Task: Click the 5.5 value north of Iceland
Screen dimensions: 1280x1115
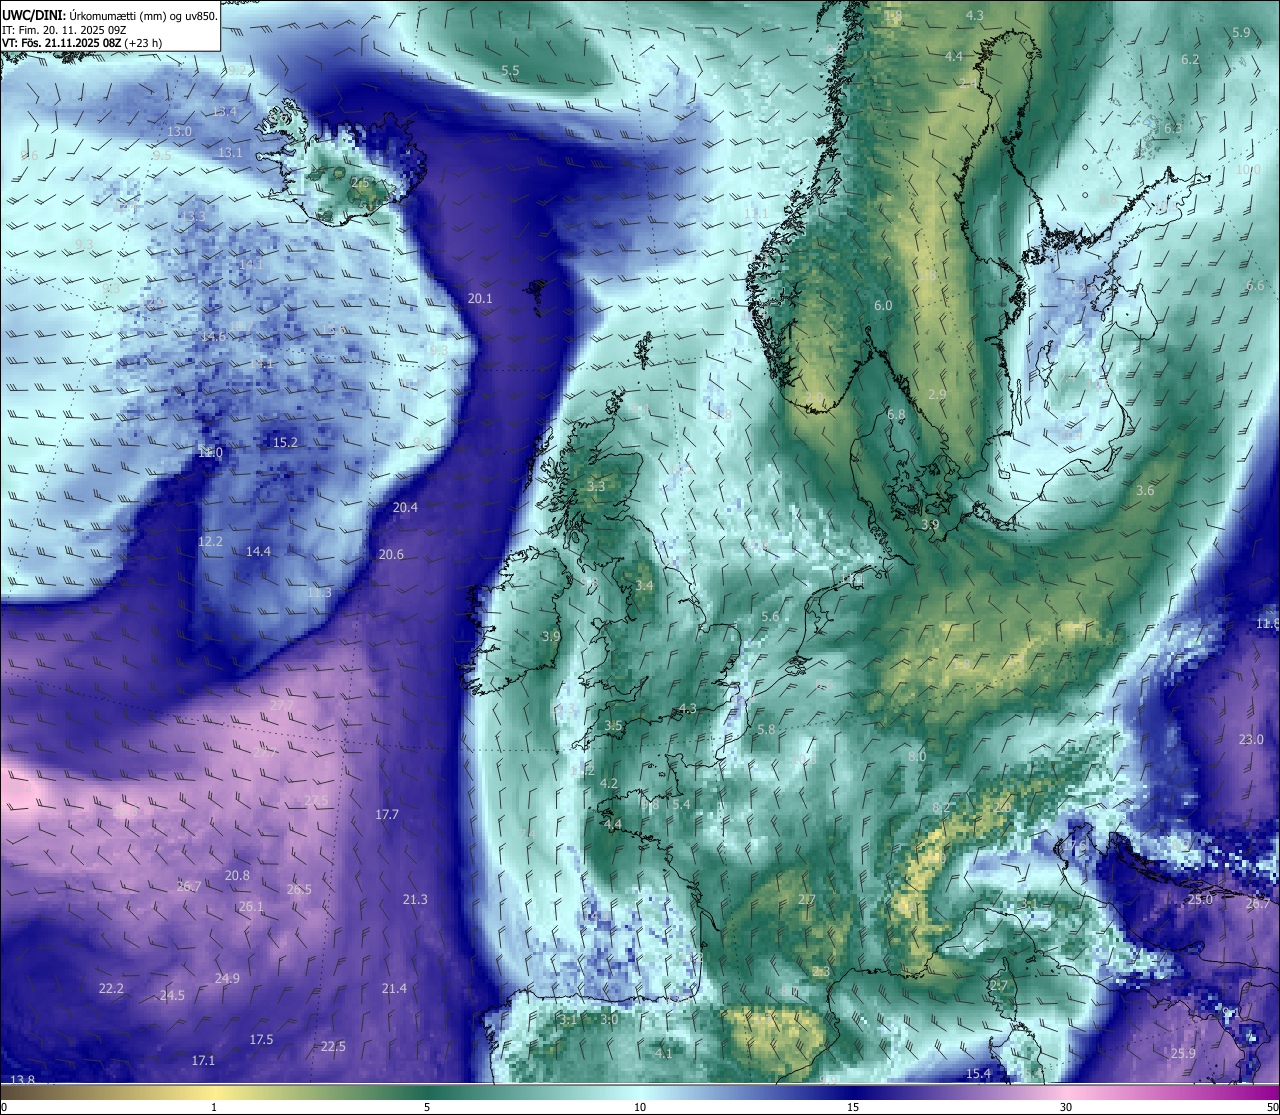Action: (510, 71)
